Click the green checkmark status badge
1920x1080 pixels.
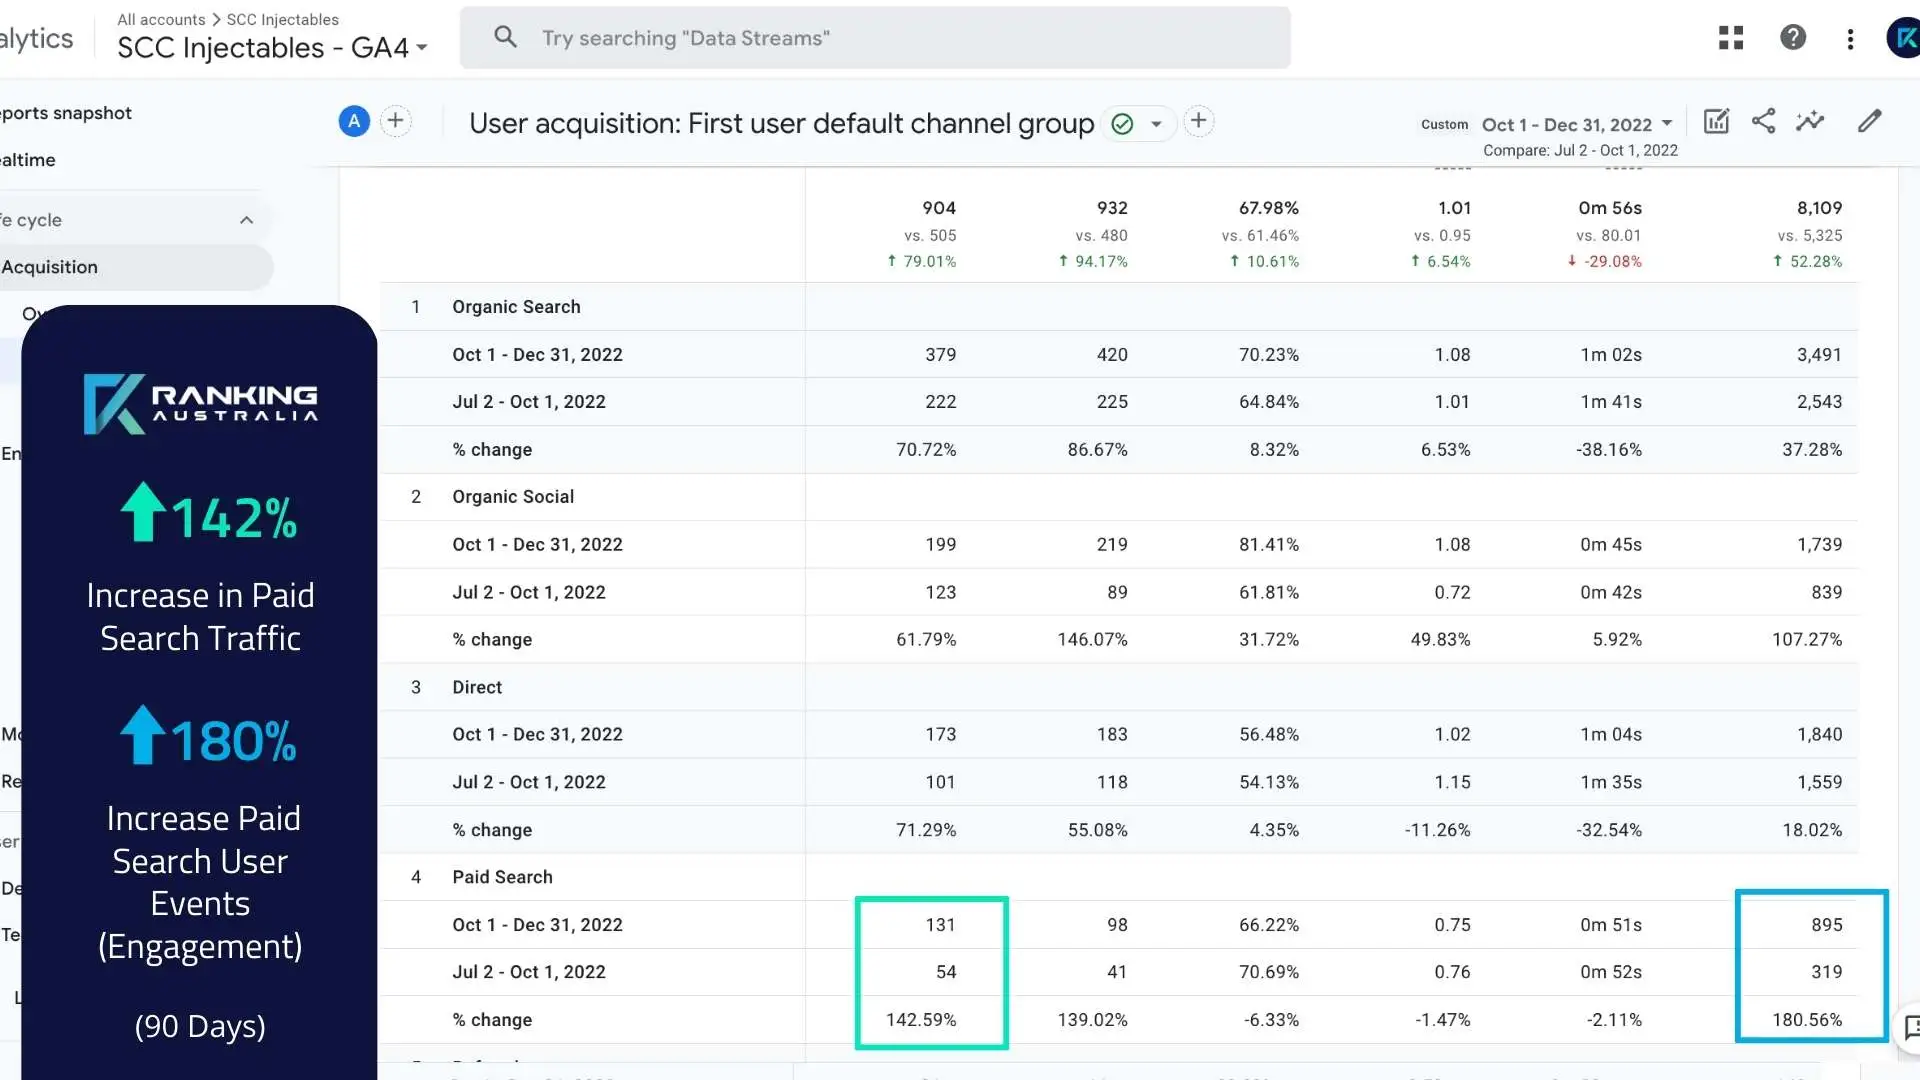[x=1123, y=124]
